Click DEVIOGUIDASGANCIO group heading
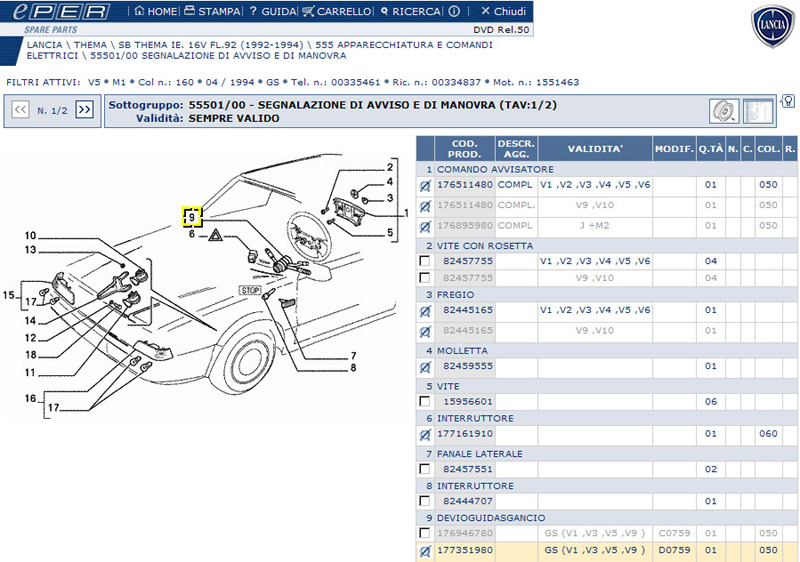Viewport: 800px width, 562px height. pos(491,518)
